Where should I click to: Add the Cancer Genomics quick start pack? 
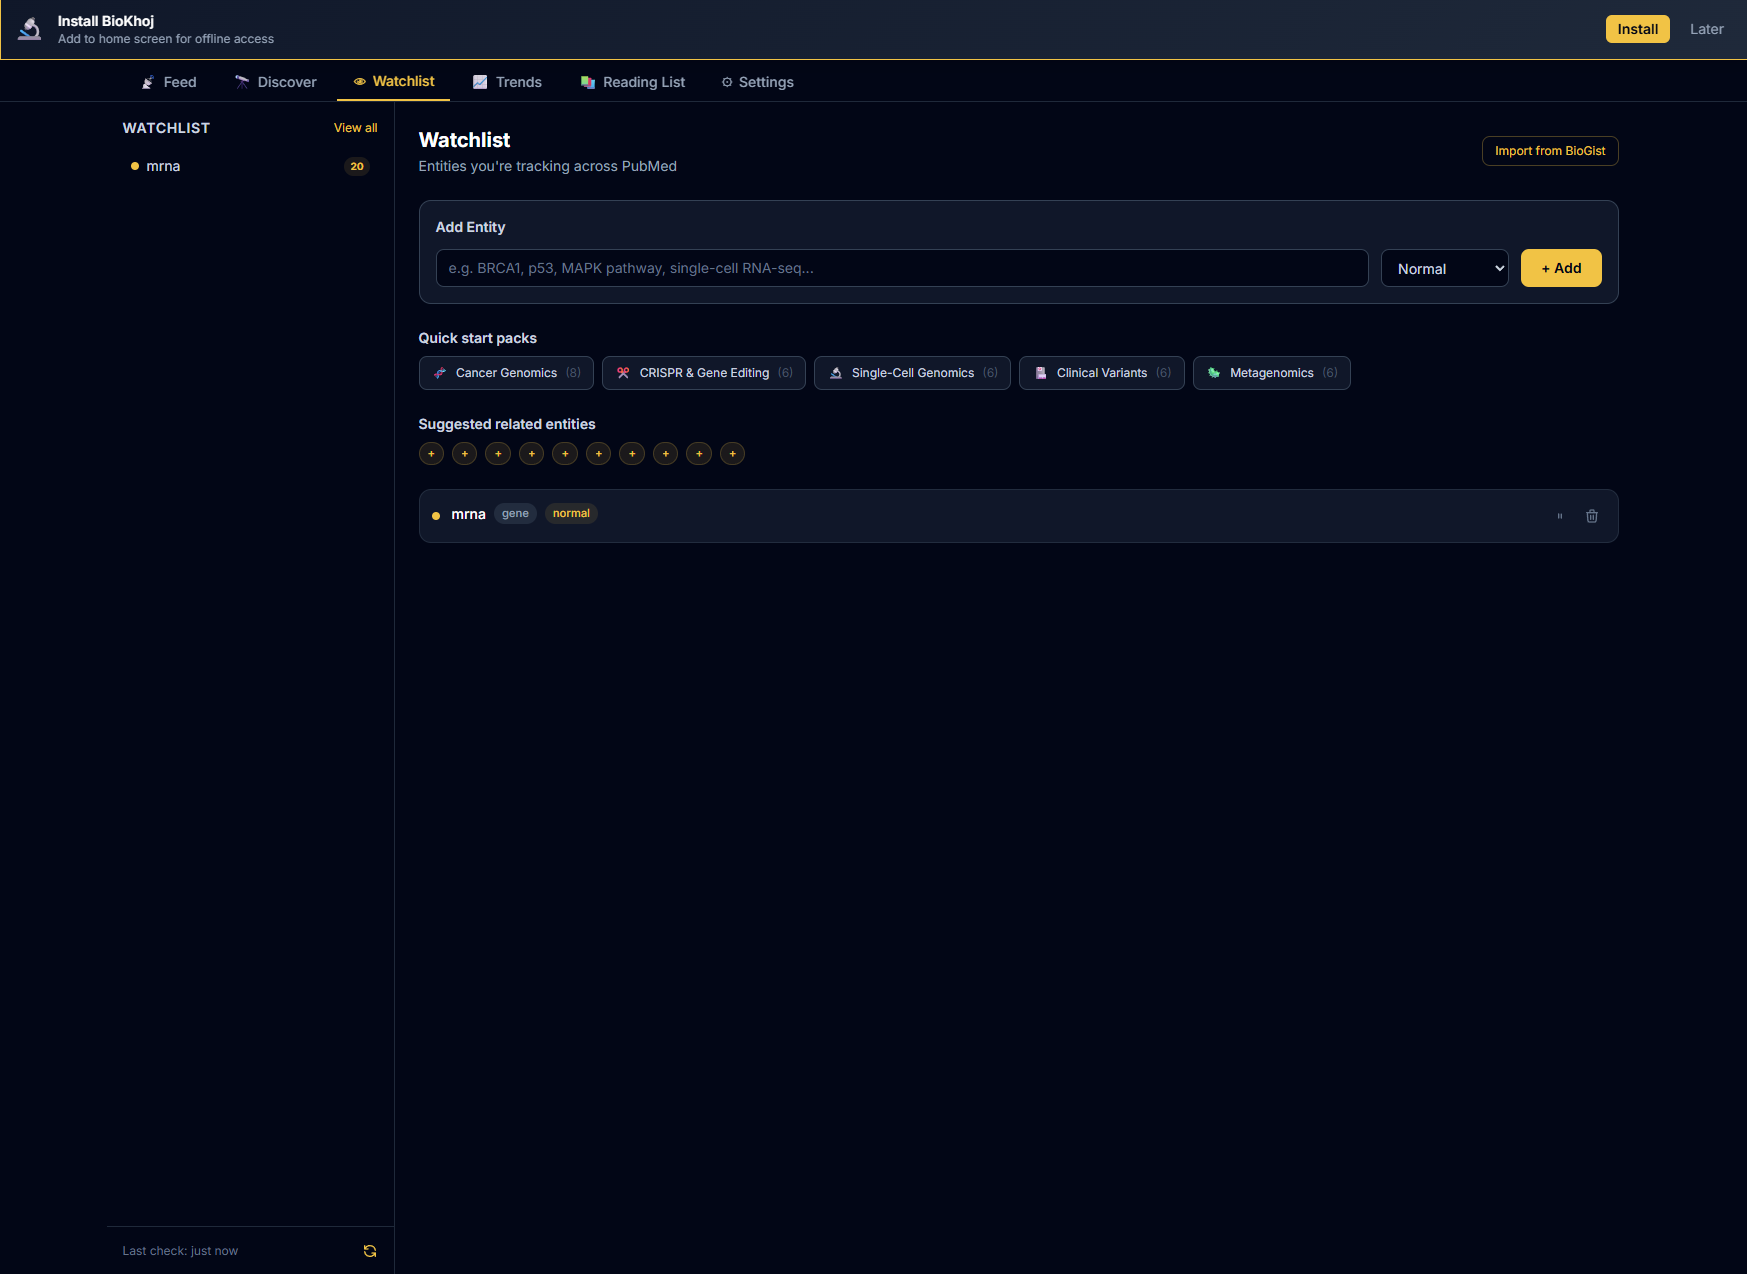pyautogui.click(x=506, y=373)
